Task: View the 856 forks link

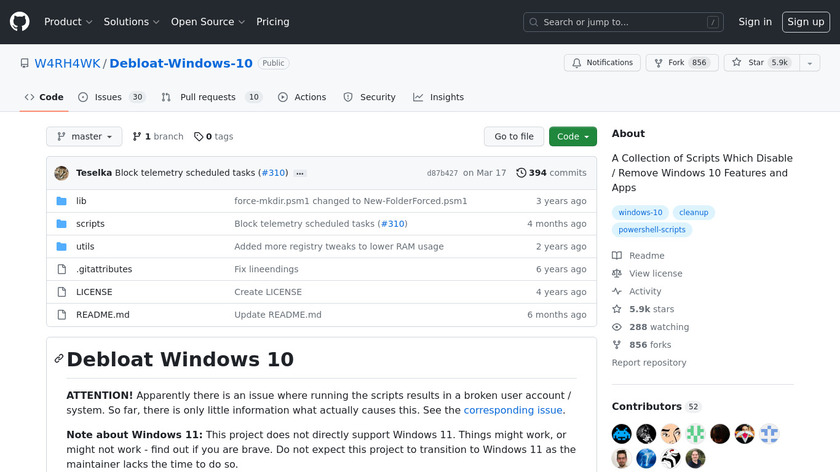Action: pos(641,344)
